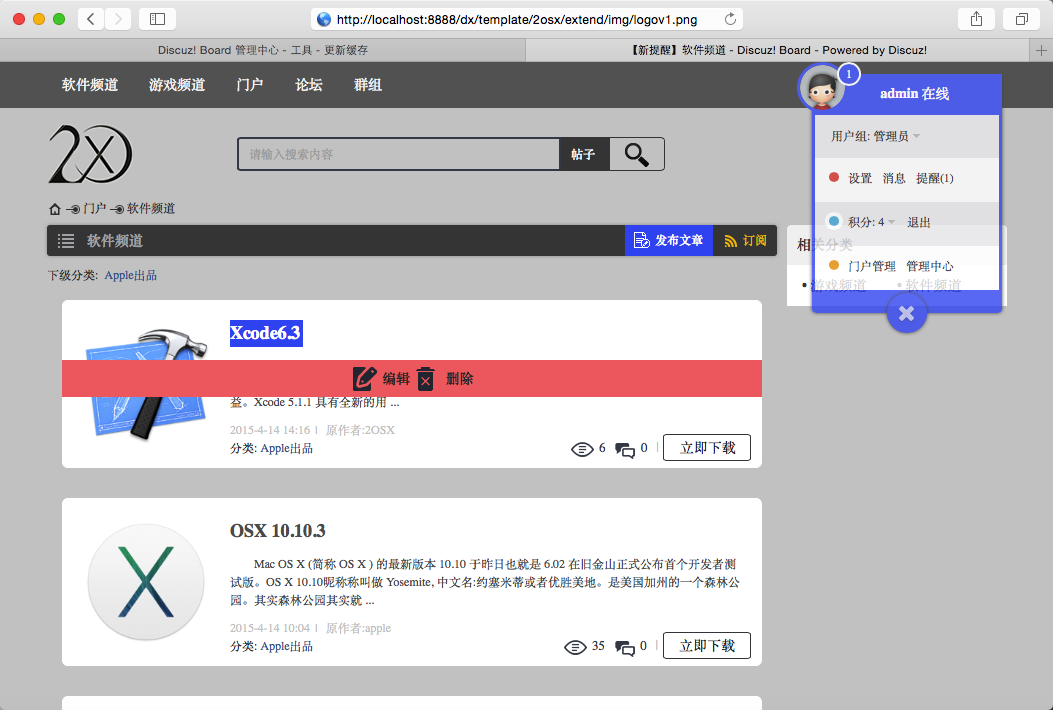1053x710 pixels.
Task: Click the Xcode hammer thumbnail
Action: click(x=146, y=384)
